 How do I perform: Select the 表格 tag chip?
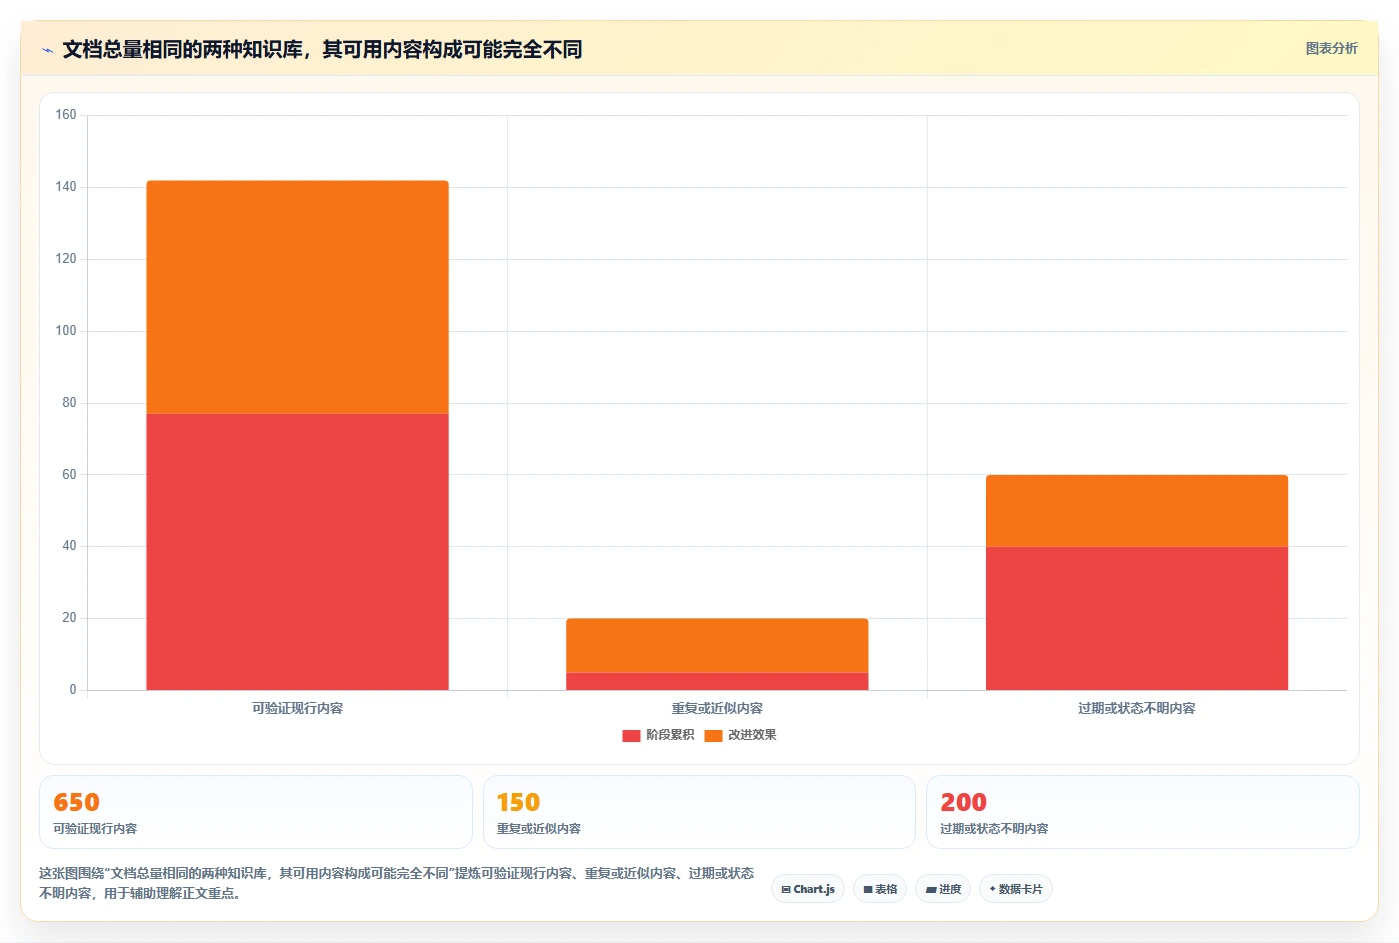[880, 889]
